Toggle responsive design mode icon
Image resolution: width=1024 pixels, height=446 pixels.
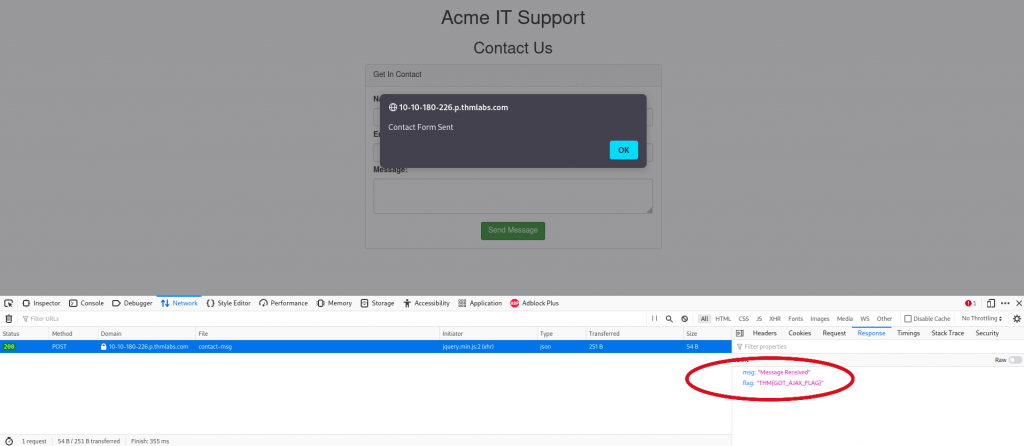point(991,303)
